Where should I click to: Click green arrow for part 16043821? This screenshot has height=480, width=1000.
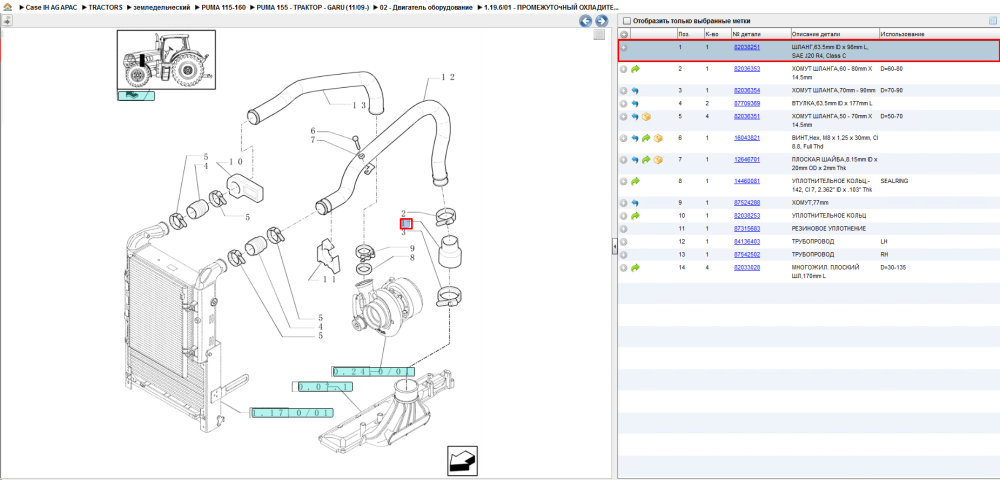pos(646,138)
